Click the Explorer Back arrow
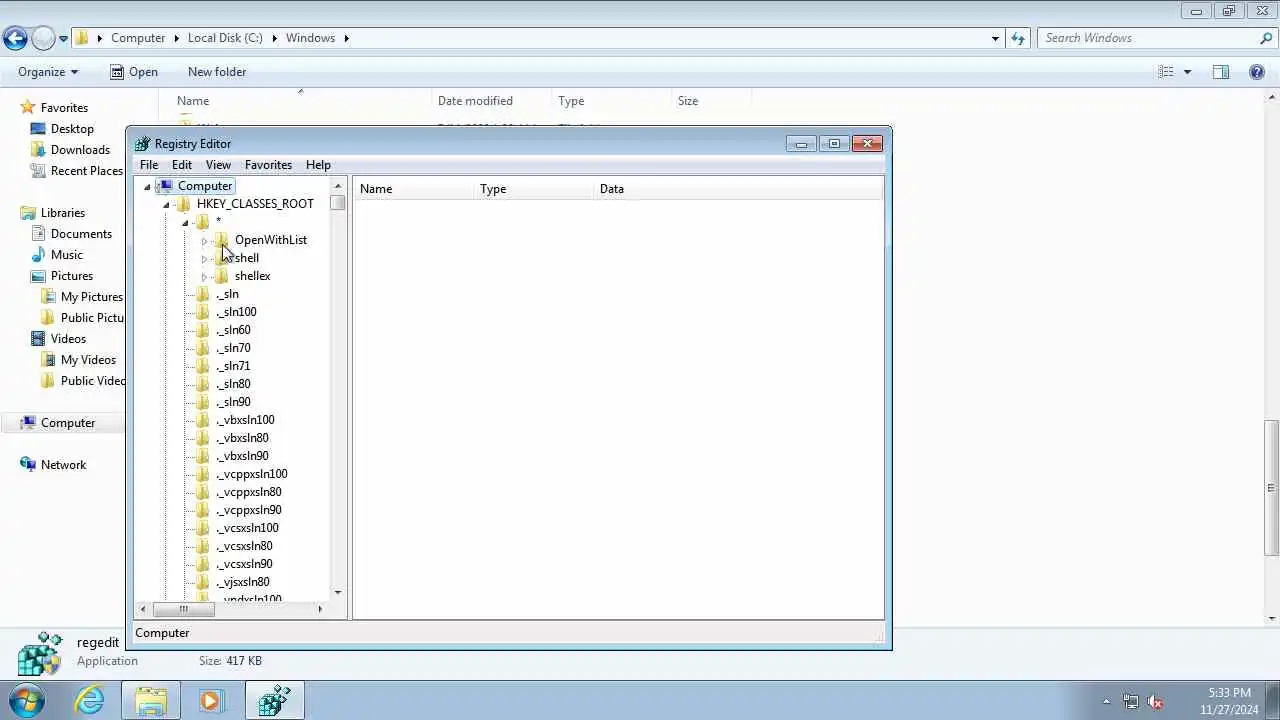The width and height of the screenshot is (1280, 720). point(15,39)
